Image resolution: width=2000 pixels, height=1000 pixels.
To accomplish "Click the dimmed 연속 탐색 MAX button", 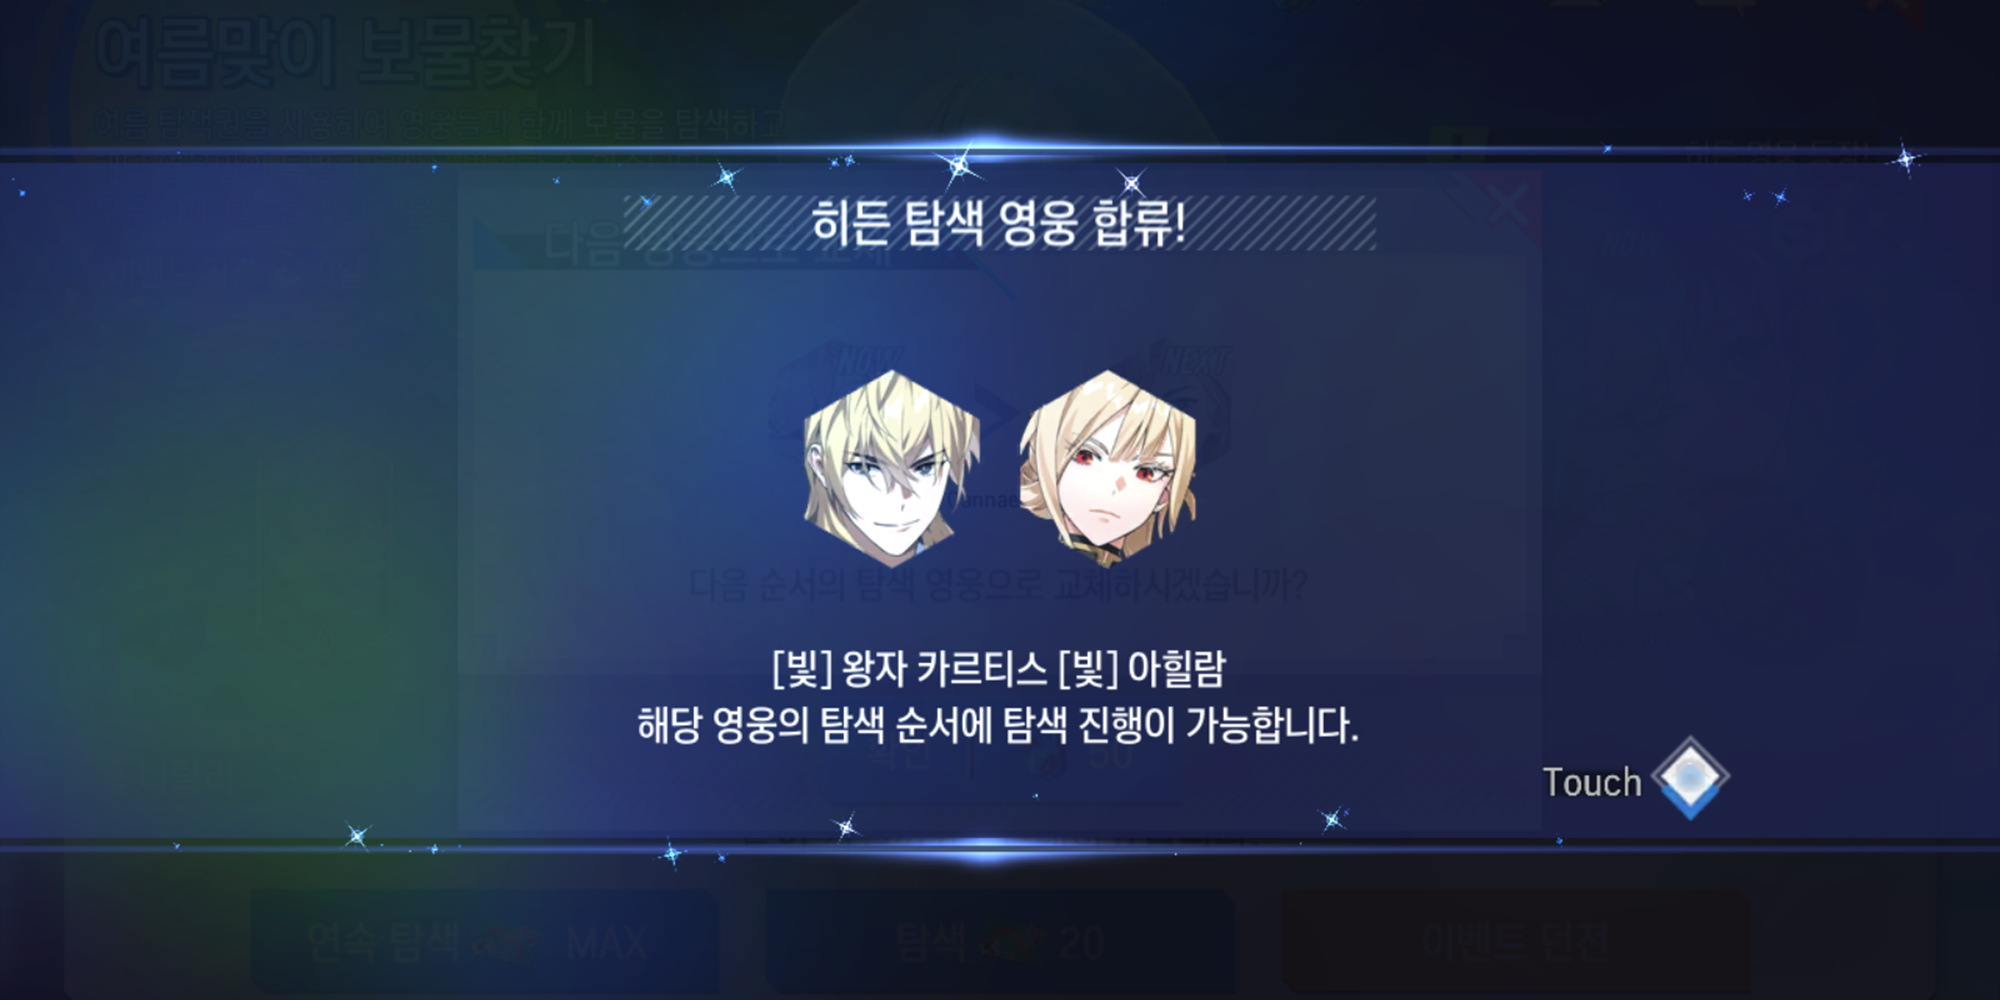I will pyautogui.click(x=484, y=941).
